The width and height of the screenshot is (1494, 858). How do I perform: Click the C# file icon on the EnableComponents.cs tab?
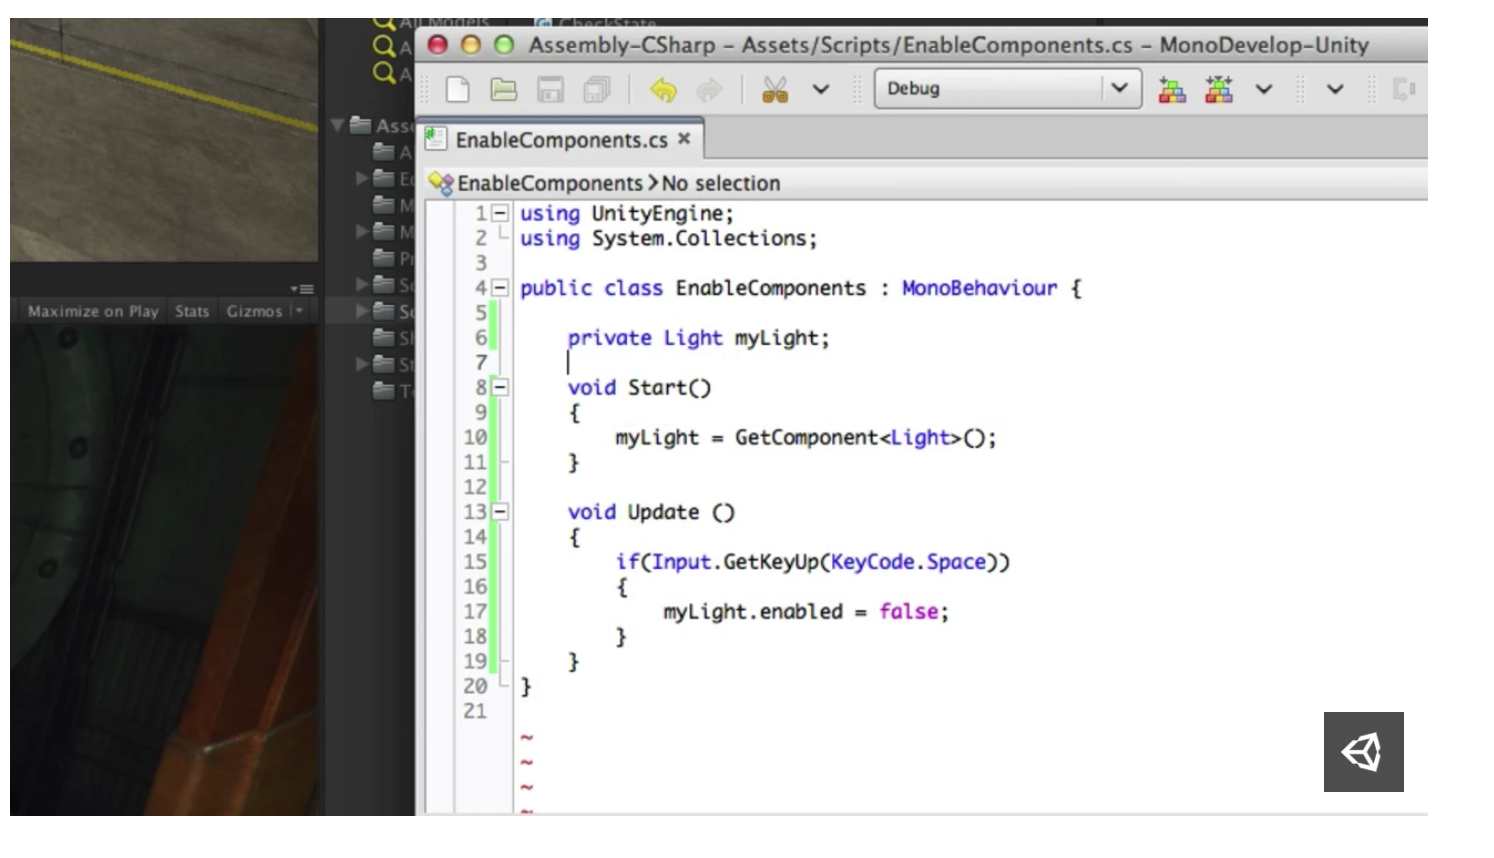coord(436,139)
